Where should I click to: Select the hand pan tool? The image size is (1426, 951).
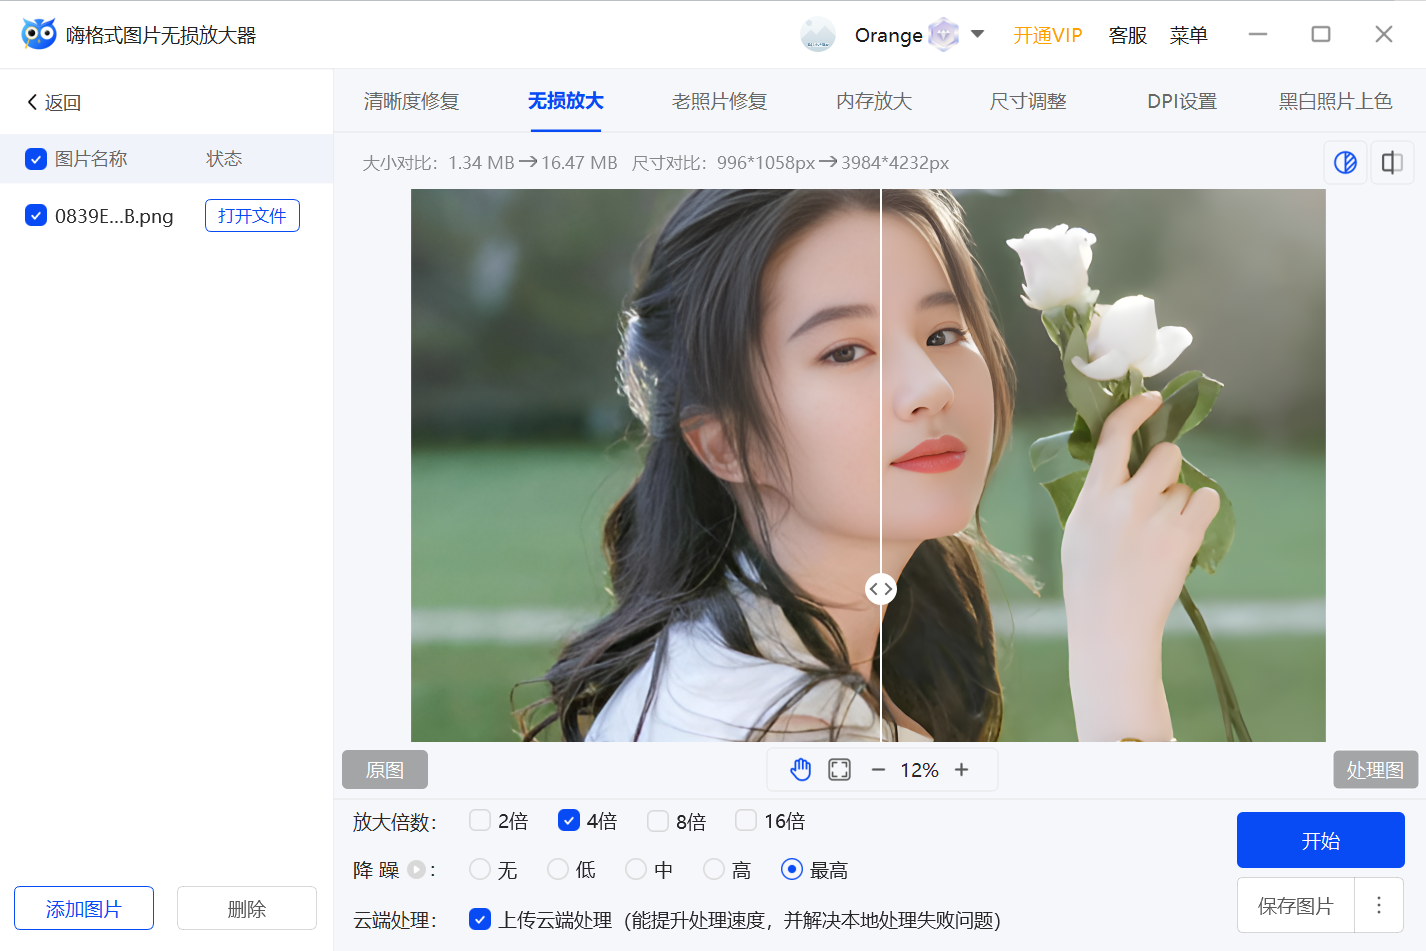801,769
